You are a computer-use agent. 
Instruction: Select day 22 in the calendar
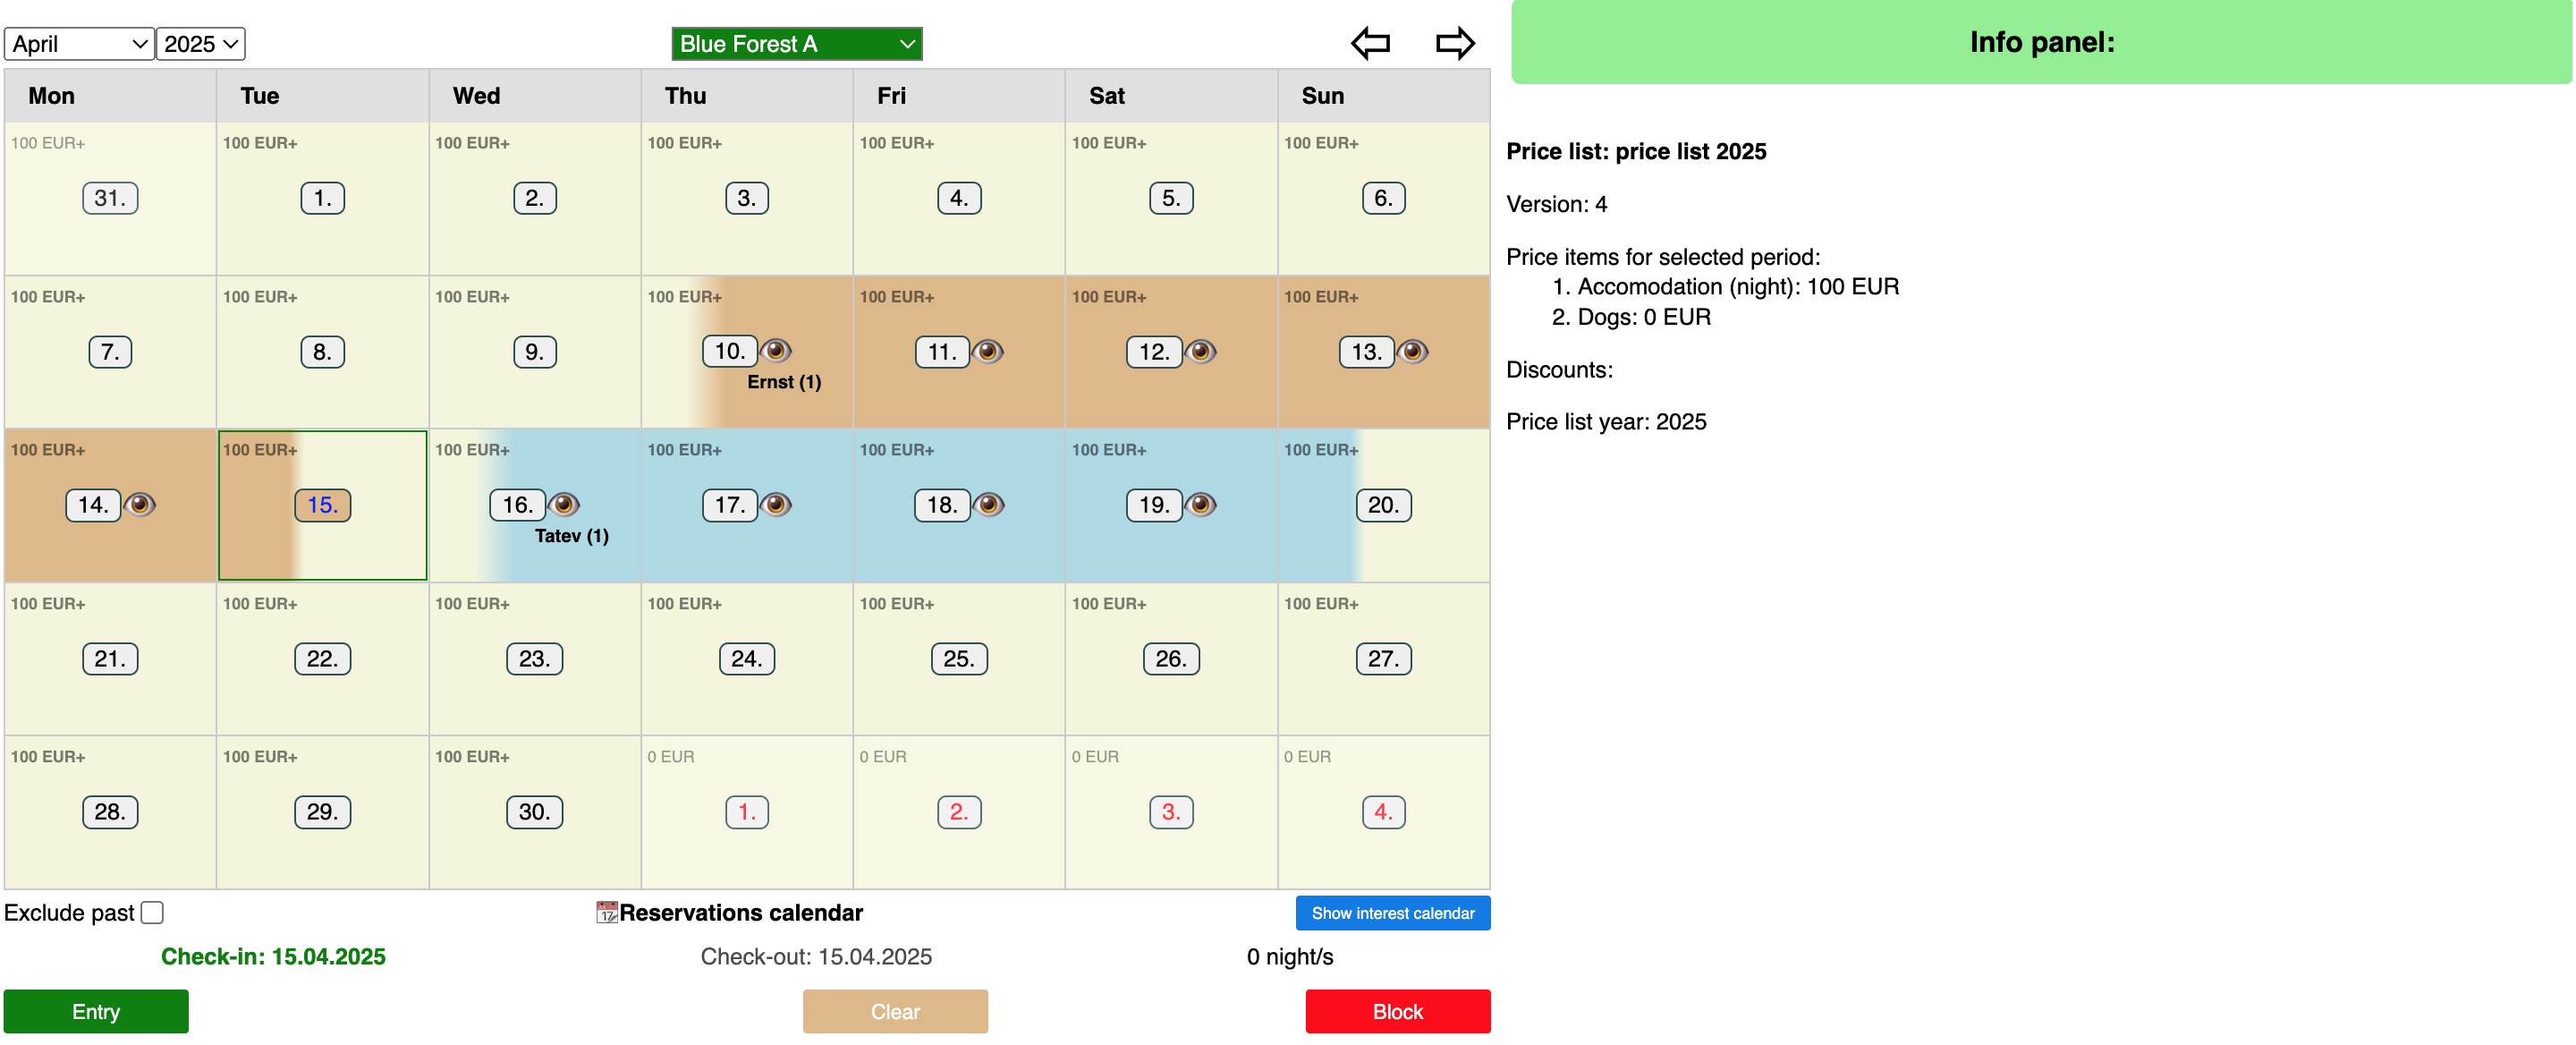[322, 658]
